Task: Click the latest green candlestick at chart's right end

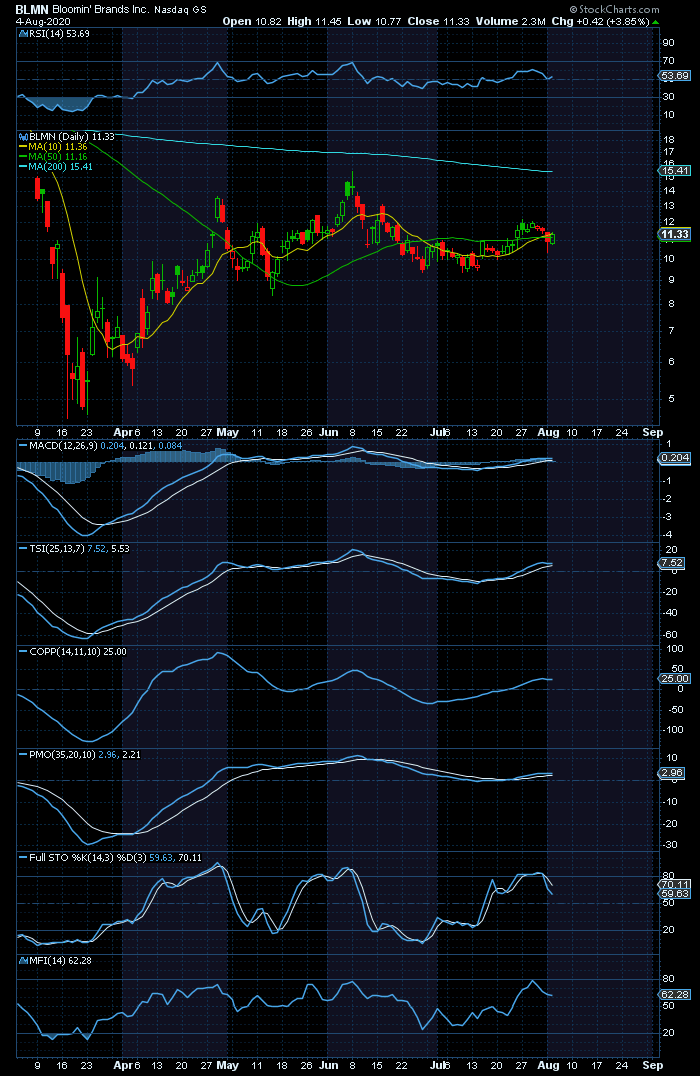Action: [553, 238]
